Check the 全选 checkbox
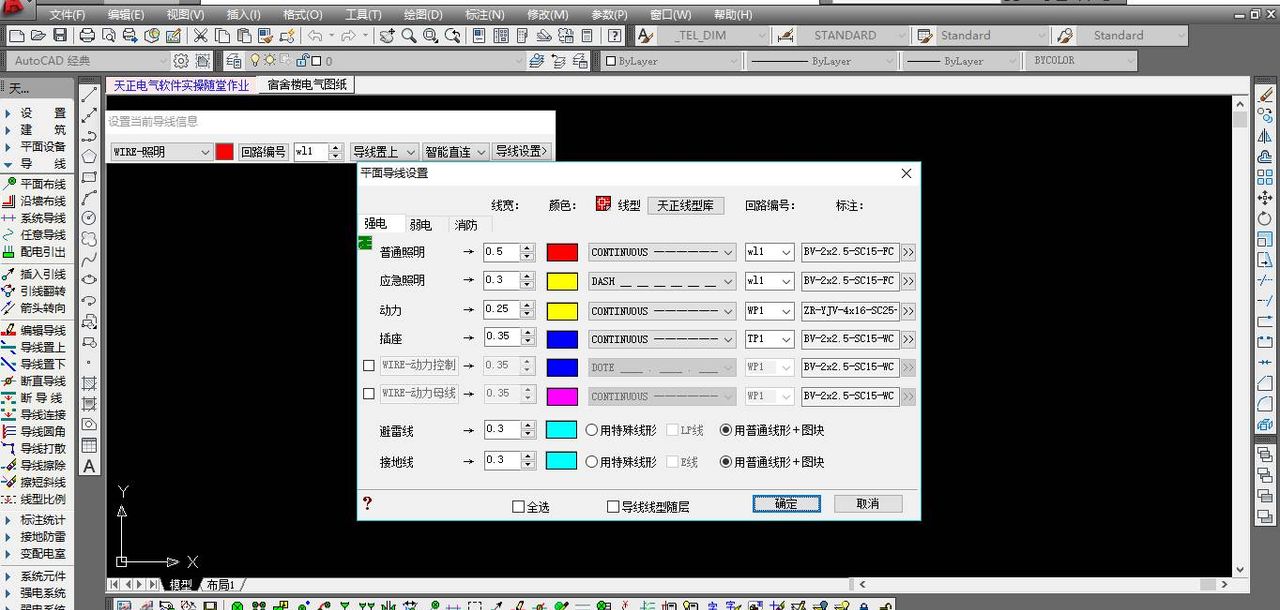 (x=516, y=506)
